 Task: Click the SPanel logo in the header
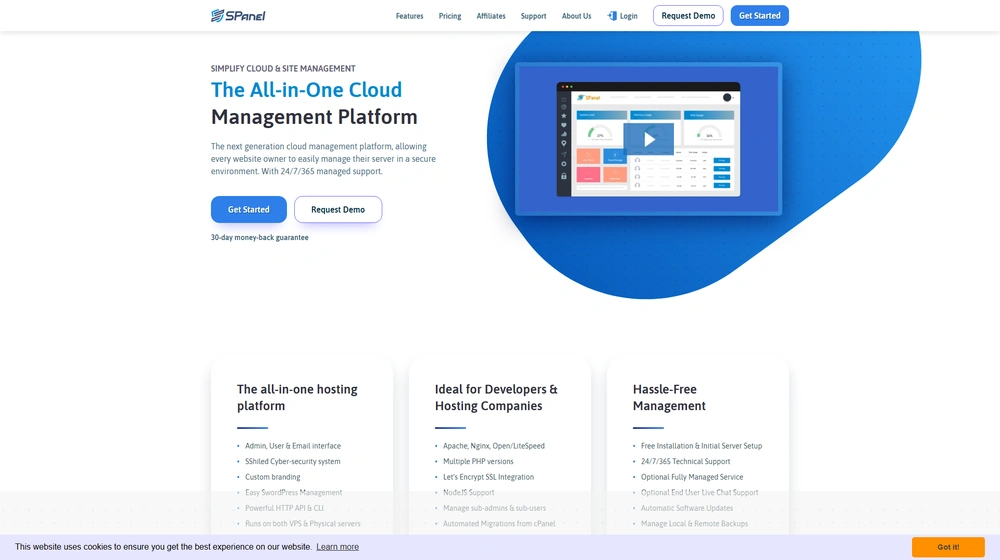pyautogui.click(x=238, y=15)
